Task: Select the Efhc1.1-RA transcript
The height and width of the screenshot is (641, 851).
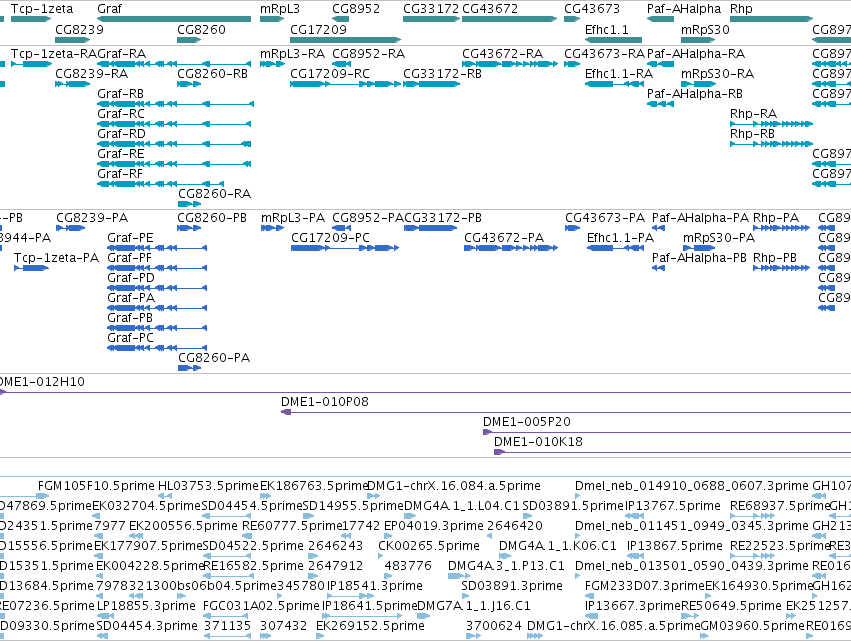Action: coord(613,84)
